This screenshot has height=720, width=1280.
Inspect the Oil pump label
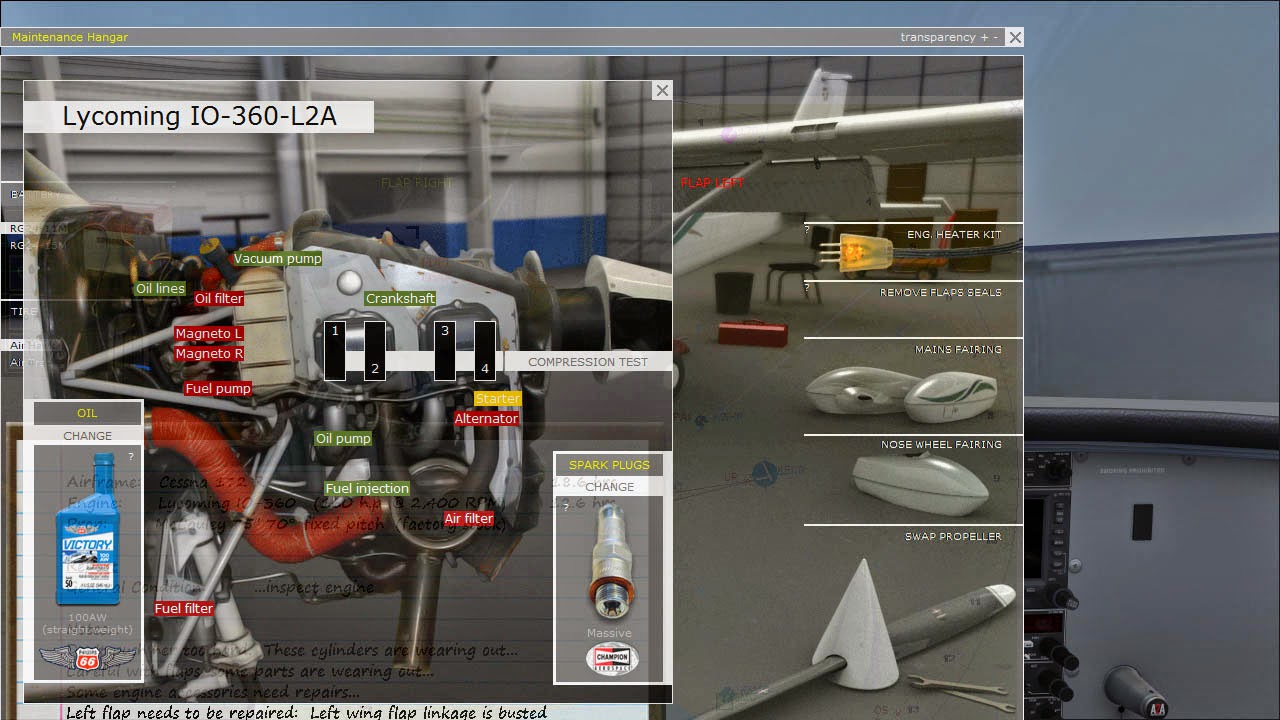[343, 439]
